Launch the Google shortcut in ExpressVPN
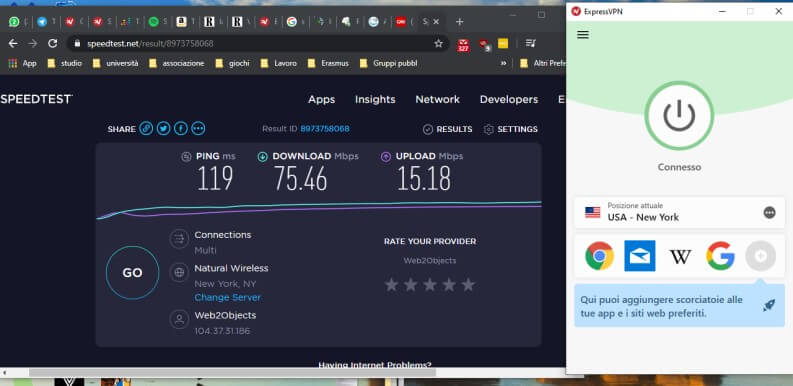Image resolution: width=793 pixels, height=386 pixels. (720, 256)
